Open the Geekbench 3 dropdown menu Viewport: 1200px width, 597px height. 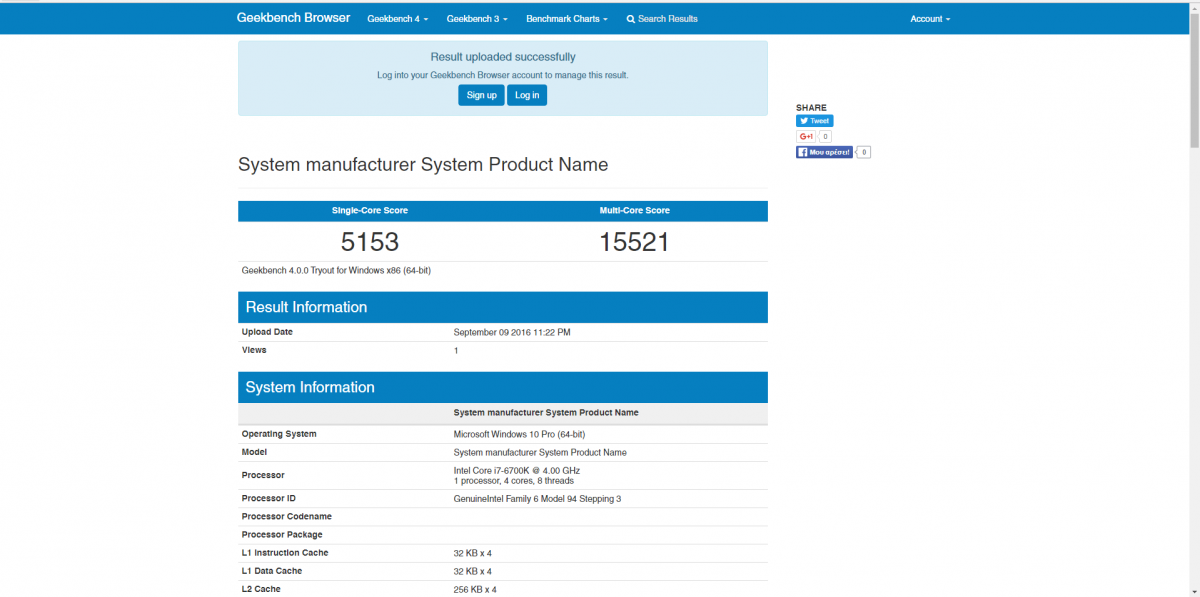(x=477, y=19)
